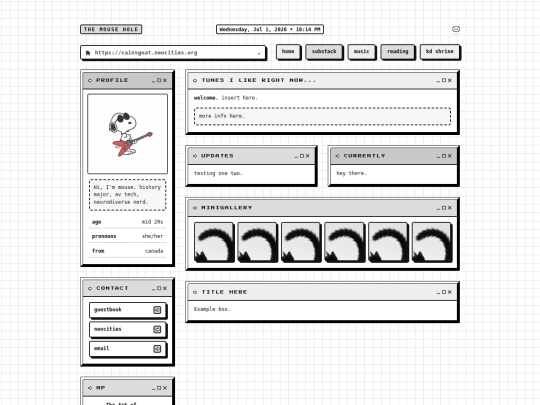
Task: Click the Snoopy guitar profile picture
Action: pos(127,134)
